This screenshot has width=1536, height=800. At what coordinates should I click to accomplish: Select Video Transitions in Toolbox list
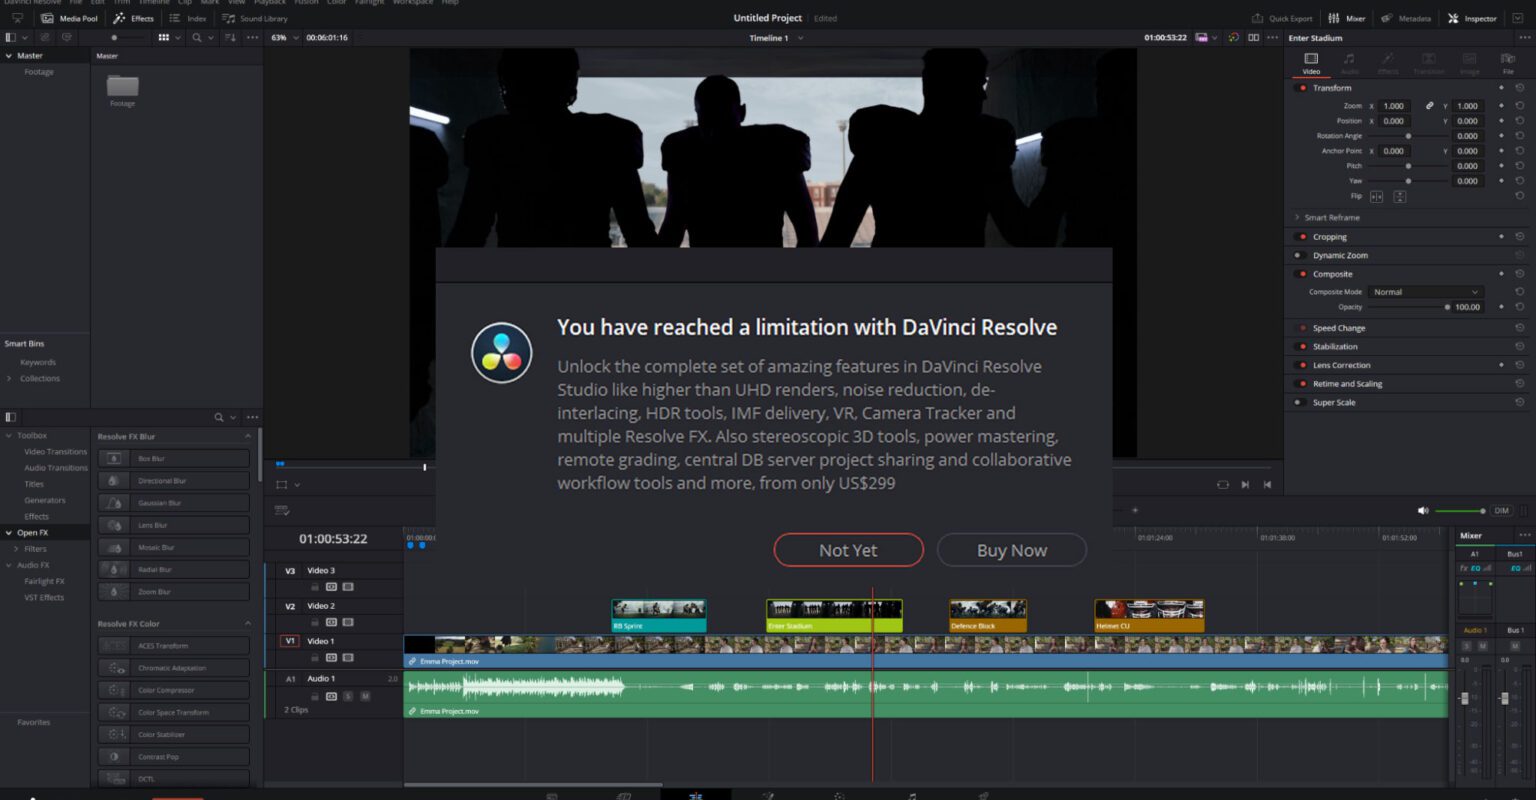pos(55,452)
